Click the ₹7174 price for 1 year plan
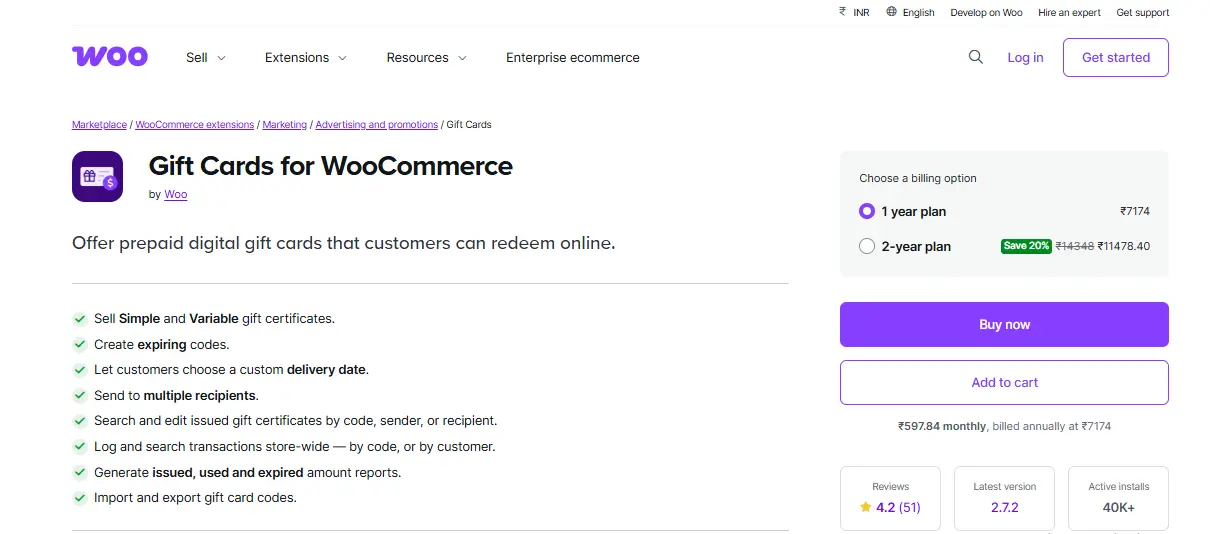Image resolution: width=1210 pixels, height=534 pixels. click(1135, 212)
